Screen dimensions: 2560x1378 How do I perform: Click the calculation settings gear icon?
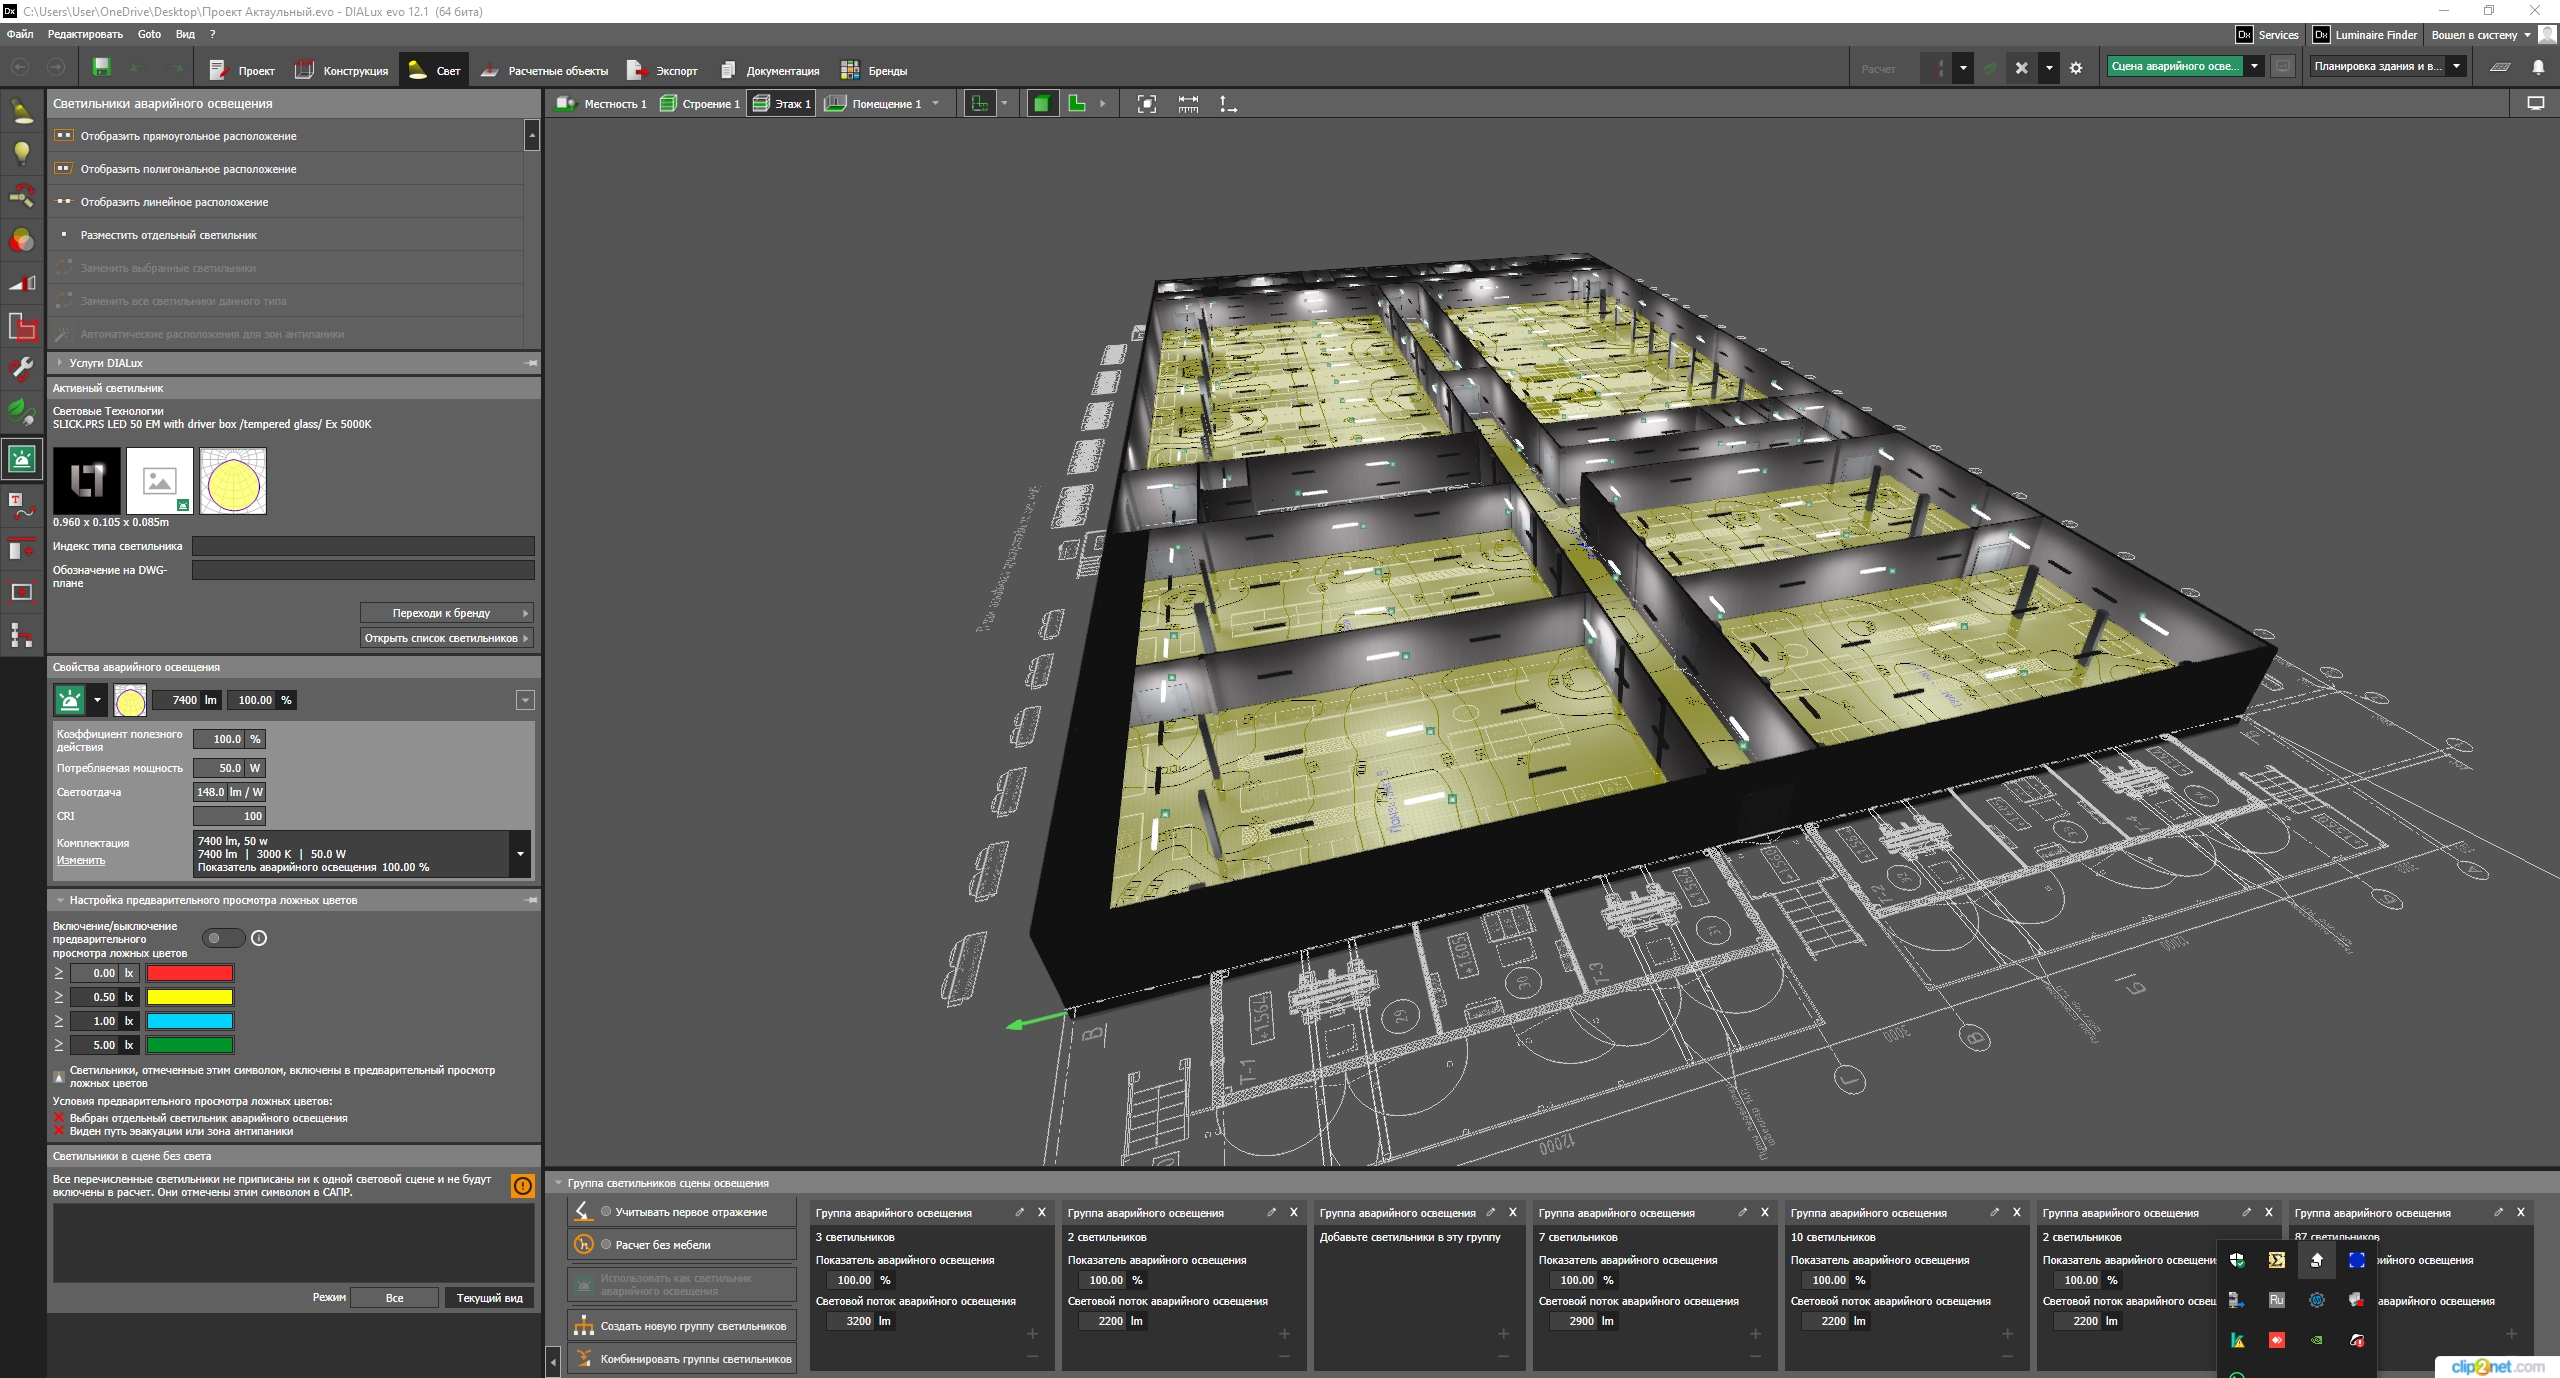click(2076, 68)
